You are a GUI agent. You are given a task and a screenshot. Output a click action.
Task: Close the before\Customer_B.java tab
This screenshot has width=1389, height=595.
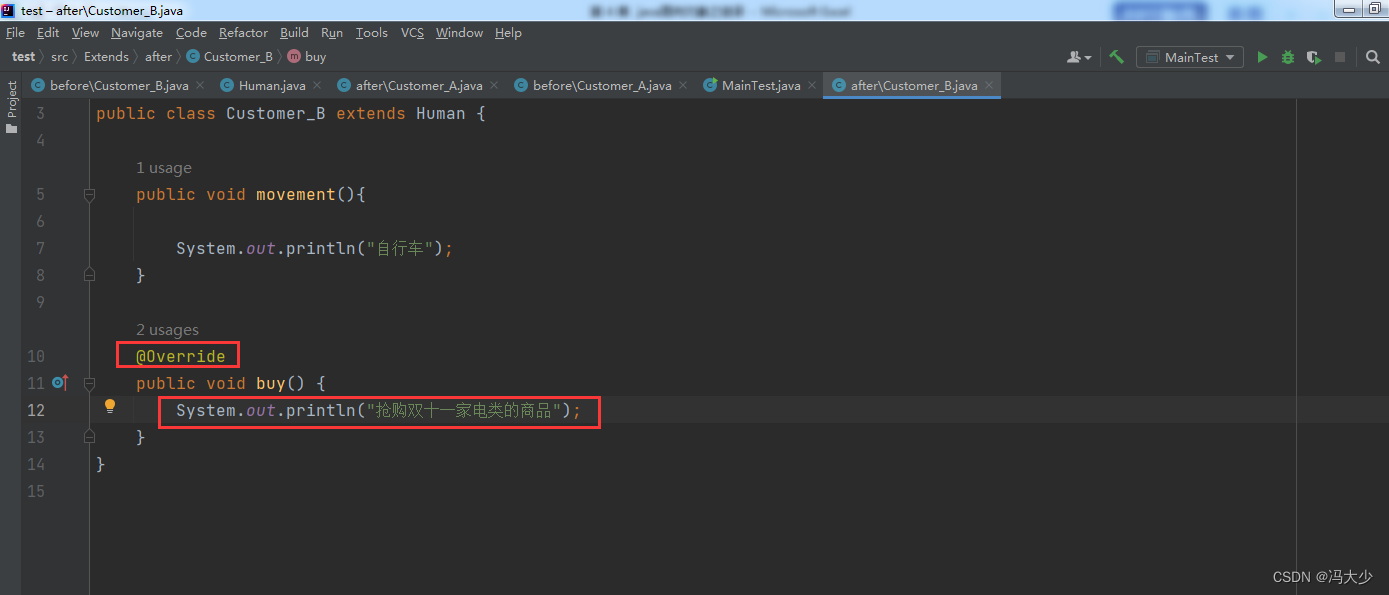point(200,86)
